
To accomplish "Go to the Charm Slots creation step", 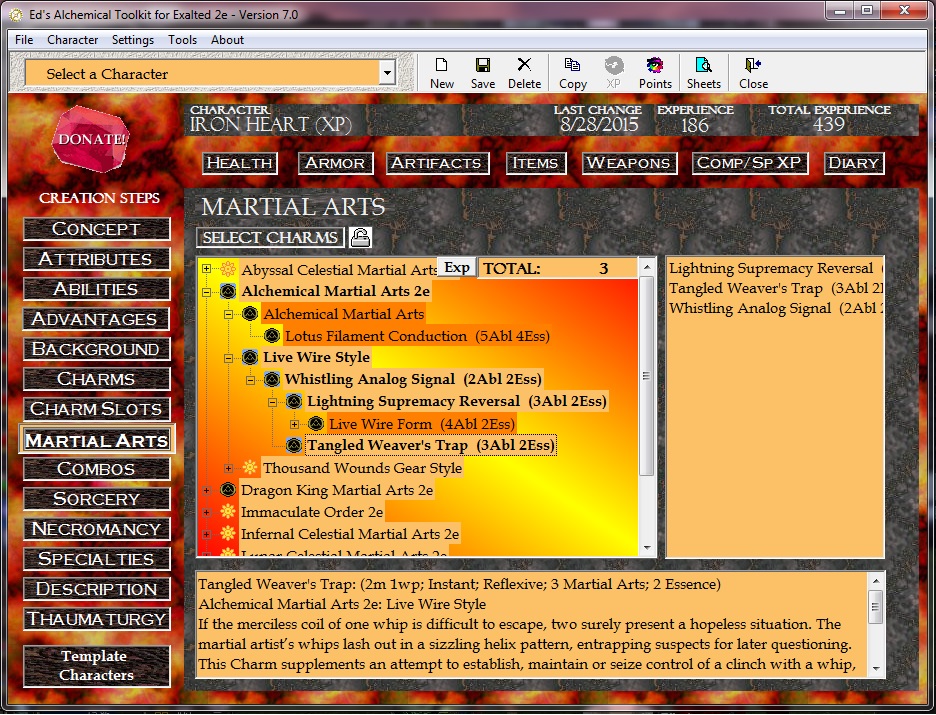I will (x=96, y=409).
